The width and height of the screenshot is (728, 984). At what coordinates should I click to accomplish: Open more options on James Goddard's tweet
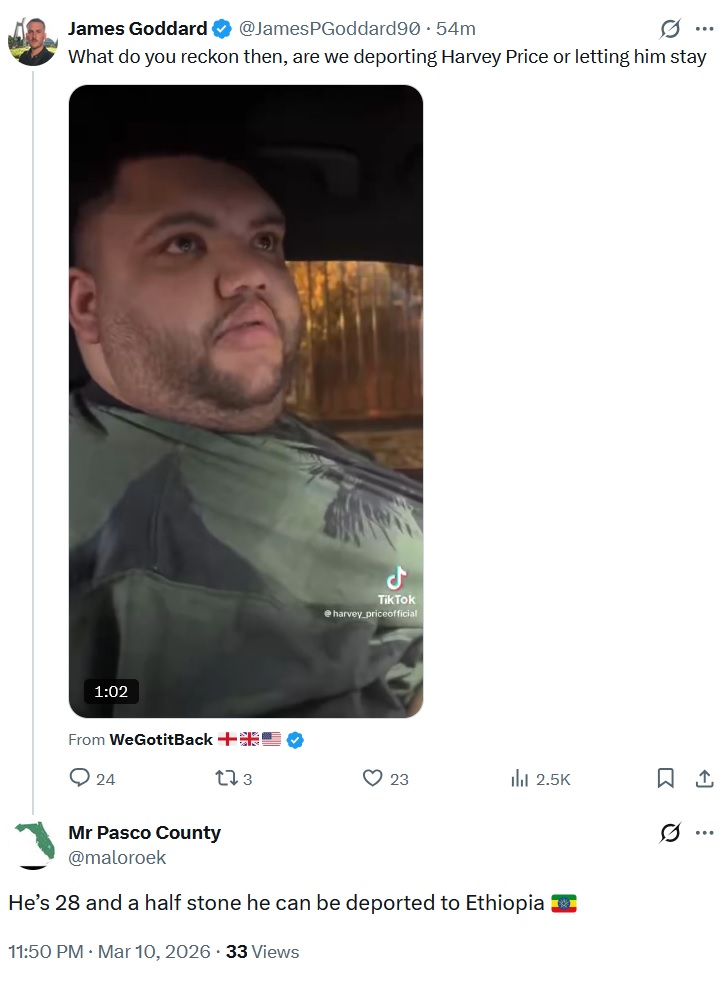[x=705, y=28]
